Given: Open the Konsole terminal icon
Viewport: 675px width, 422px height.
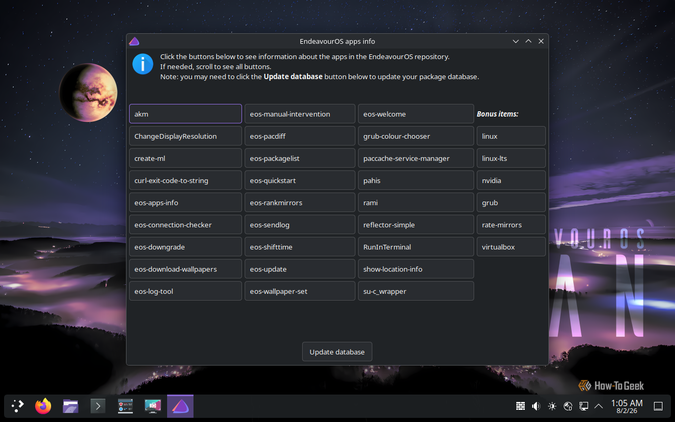Looking at the screenshot, I should pos(98,406).
